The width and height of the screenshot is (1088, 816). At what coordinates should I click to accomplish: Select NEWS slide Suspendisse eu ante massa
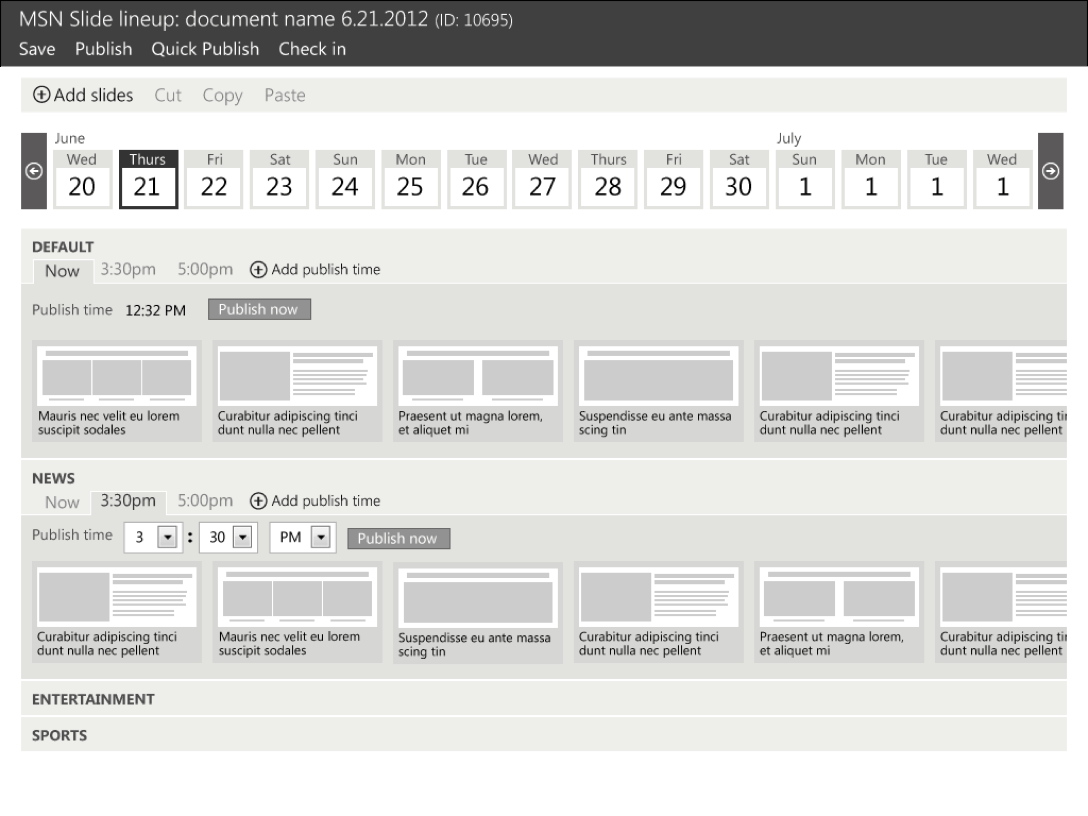pyautogui.click(x=477, y=612)
